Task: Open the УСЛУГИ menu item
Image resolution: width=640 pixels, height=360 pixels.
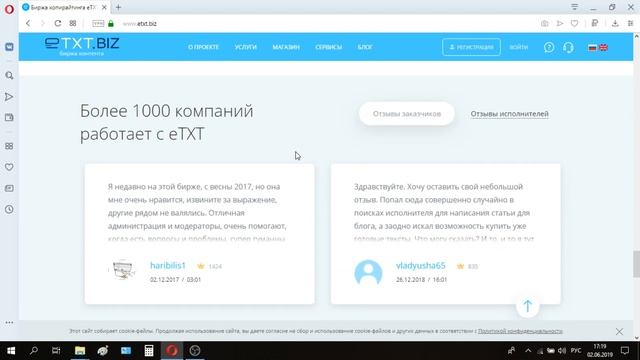Action: coord(245,47)
